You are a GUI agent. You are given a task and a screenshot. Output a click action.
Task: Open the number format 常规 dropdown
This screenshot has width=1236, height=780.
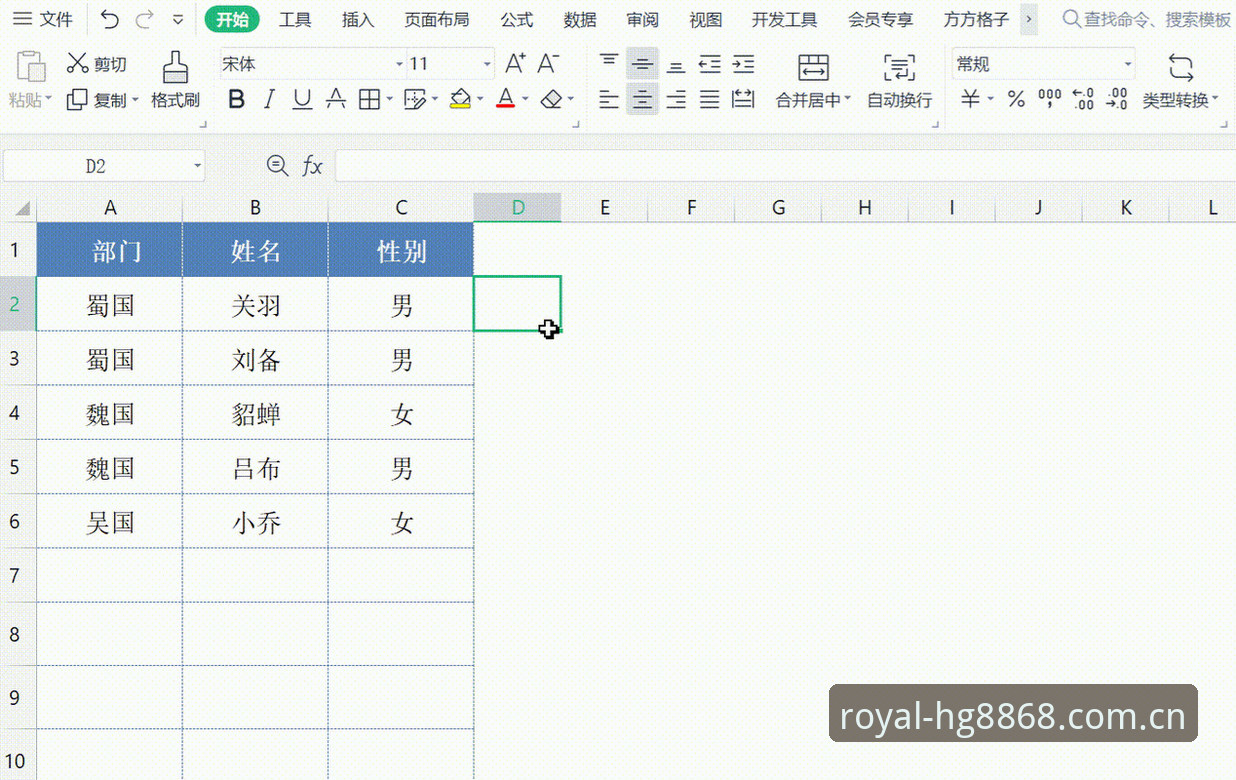pyautogui.click(x=1128, y=64)
